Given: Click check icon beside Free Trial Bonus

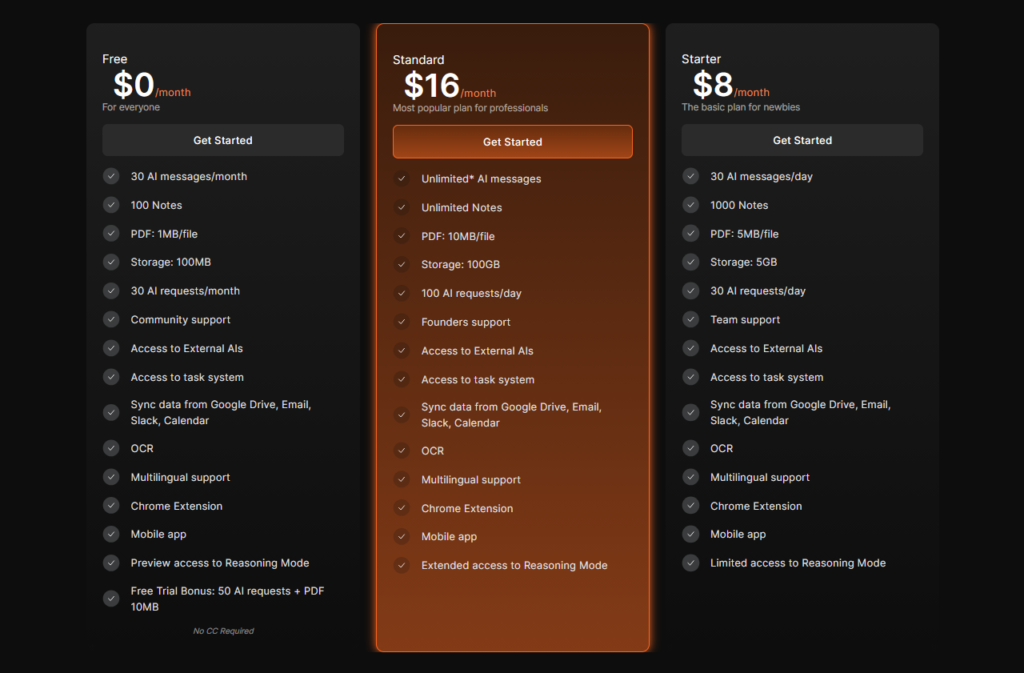Looking at the screenshot, I should click(x=111, y=599).
